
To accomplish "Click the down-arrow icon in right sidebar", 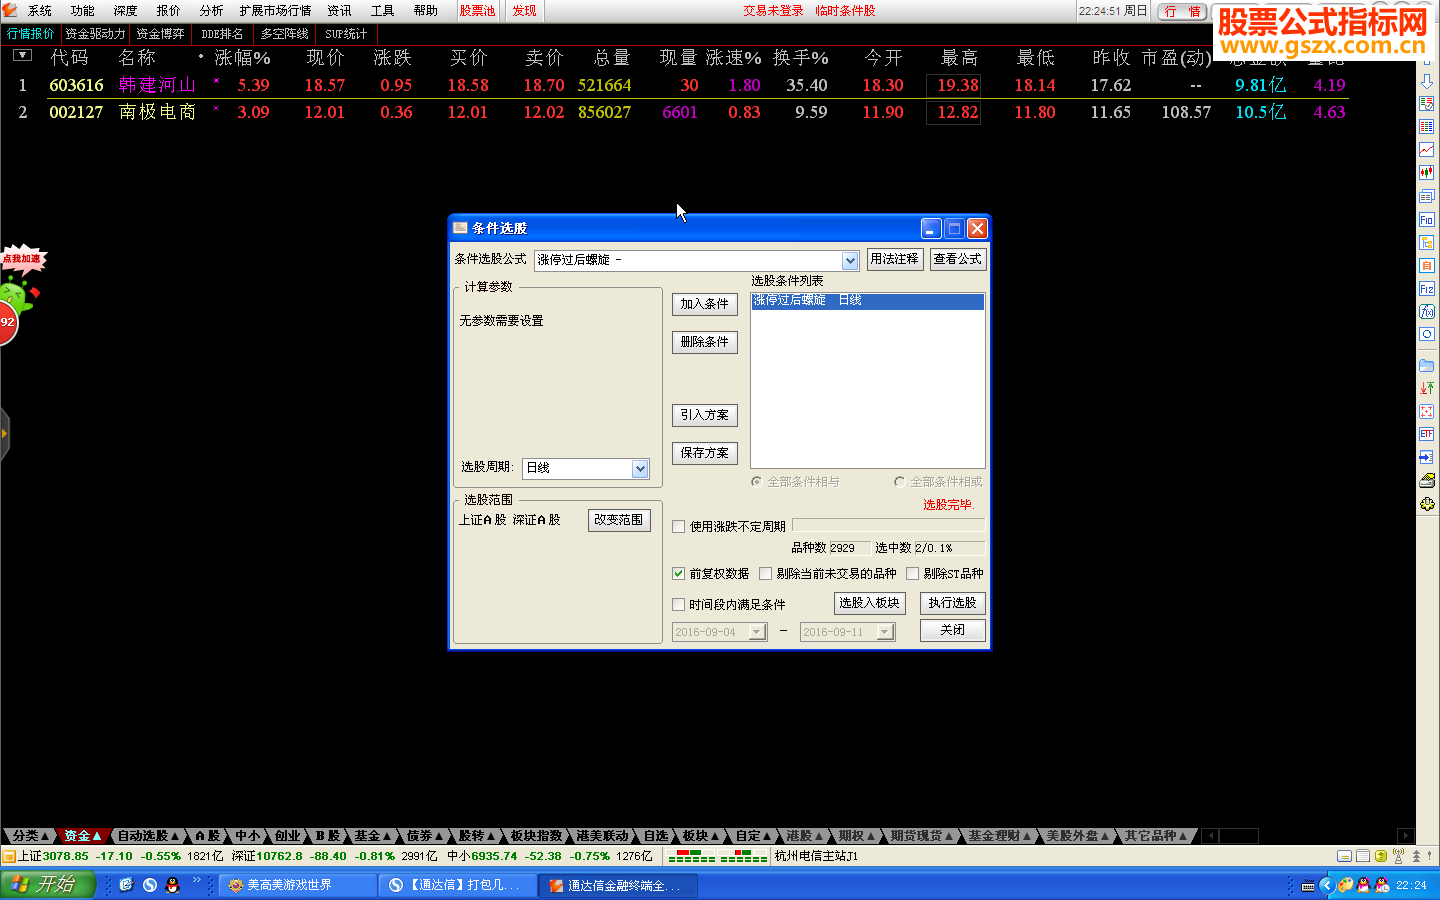I will 1427,81.
